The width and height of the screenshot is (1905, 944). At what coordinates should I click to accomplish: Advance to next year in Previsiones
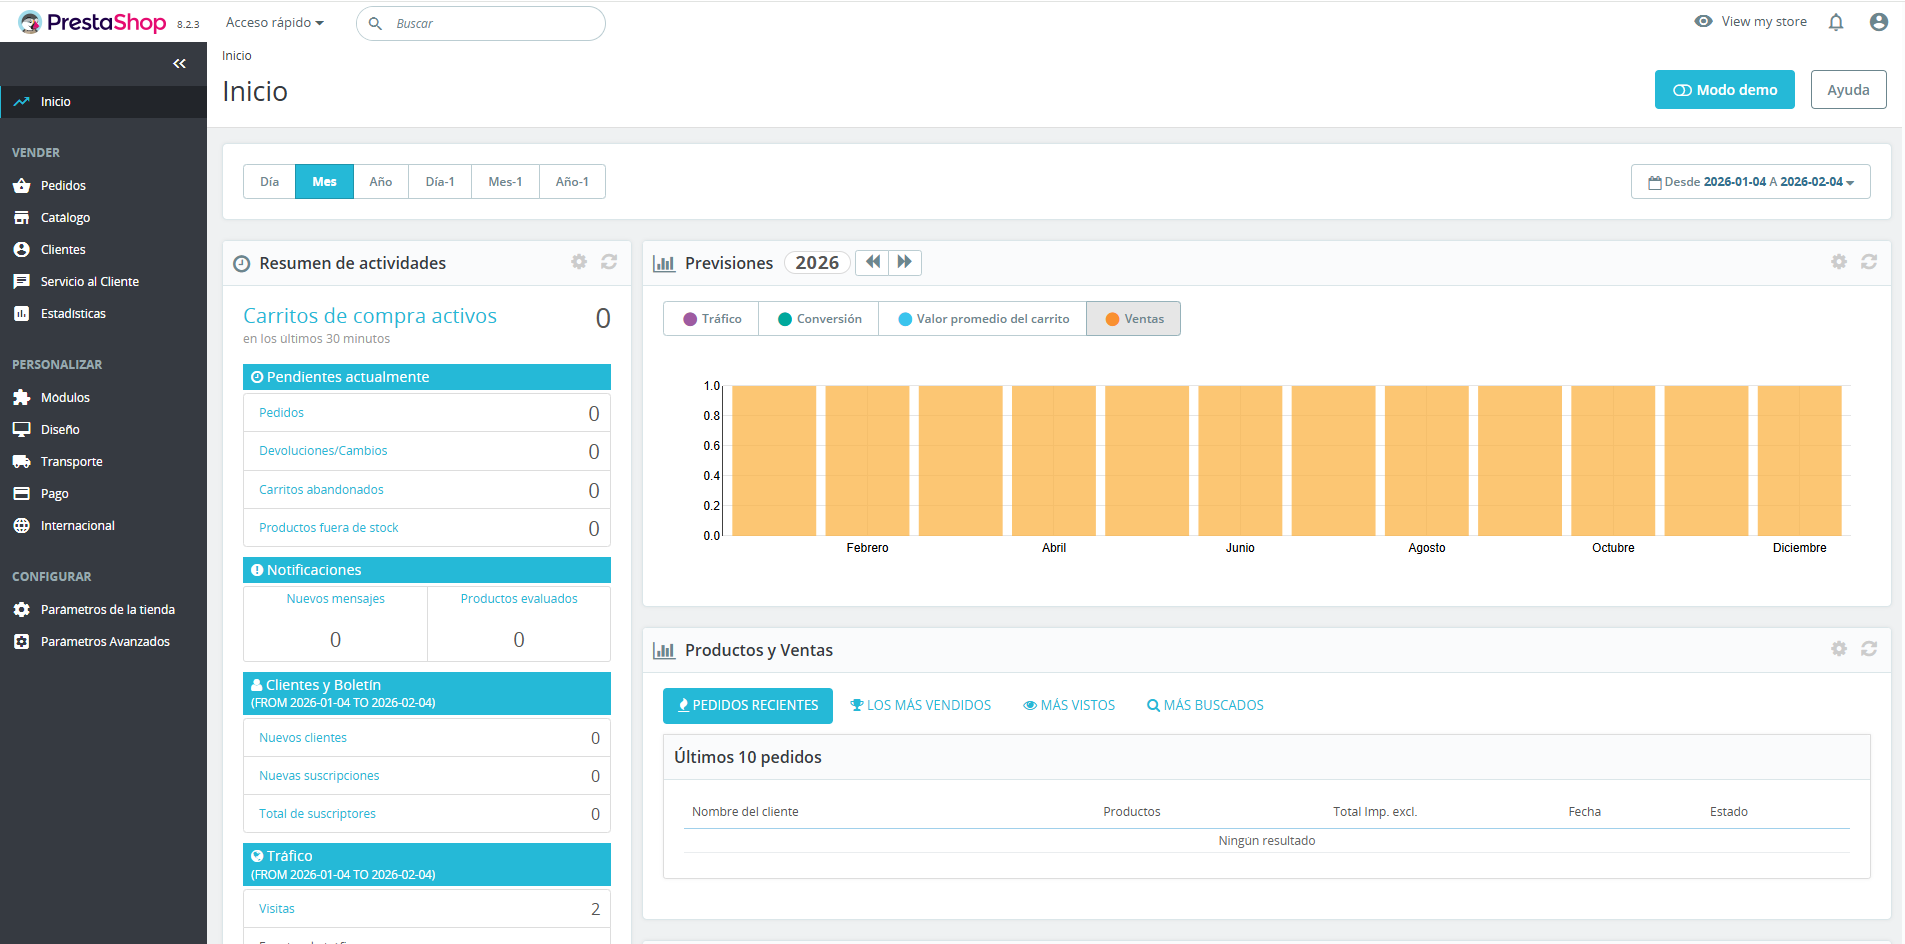pos(904,262)
